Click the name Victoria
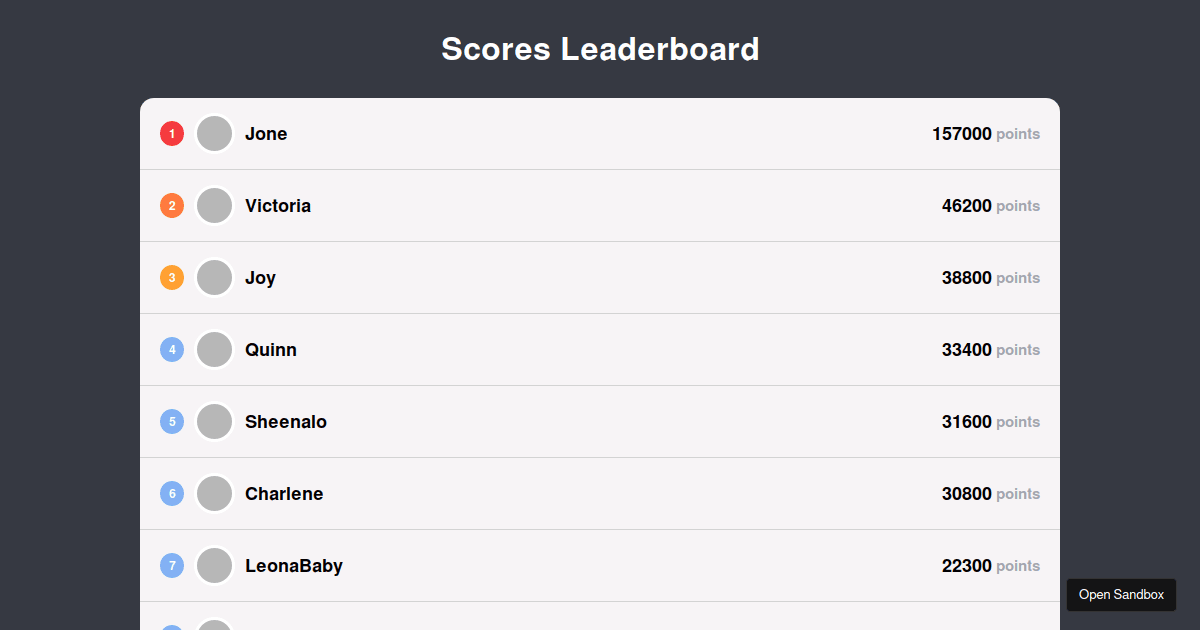The height and width of the screenshot is (630, 1200). point(278,205)
